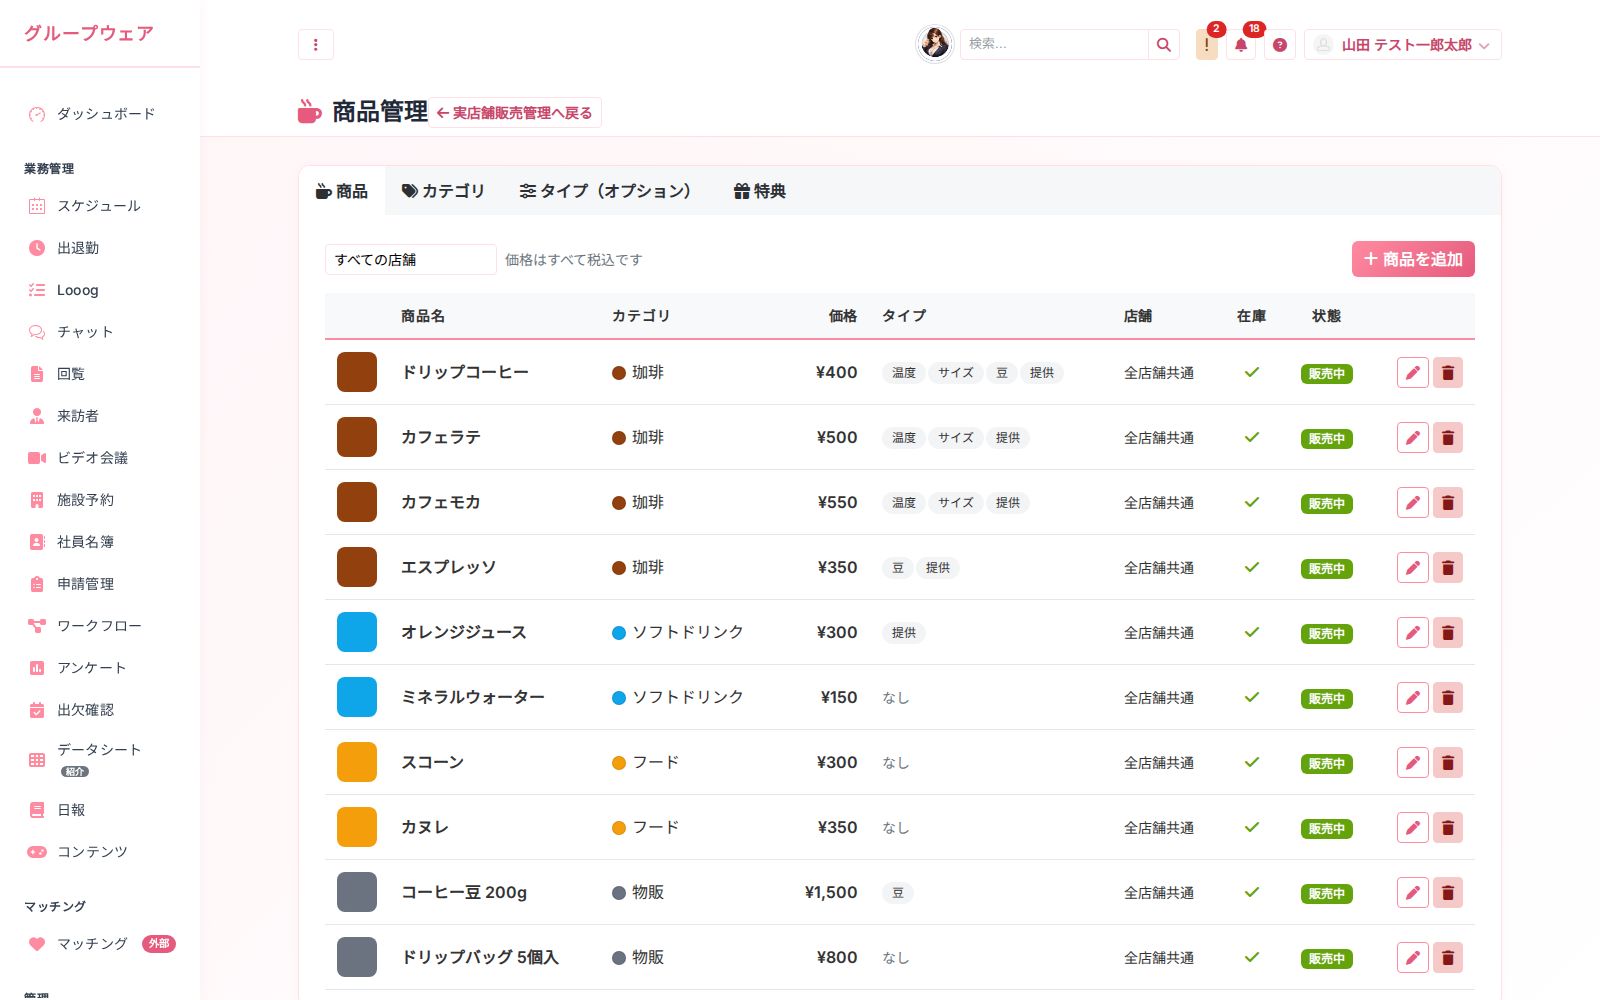
Task: Delete the カフェラテ product
Action: [x=1447, y=438]
